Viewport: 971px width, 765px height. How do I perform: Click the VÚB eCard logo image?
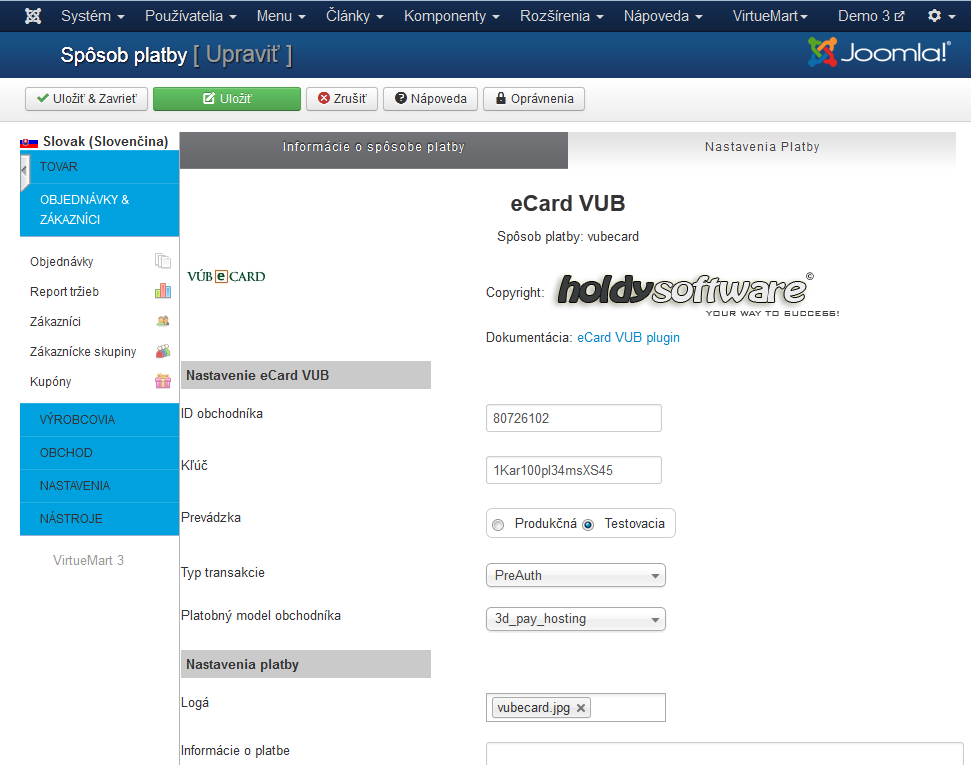[226, 276]
